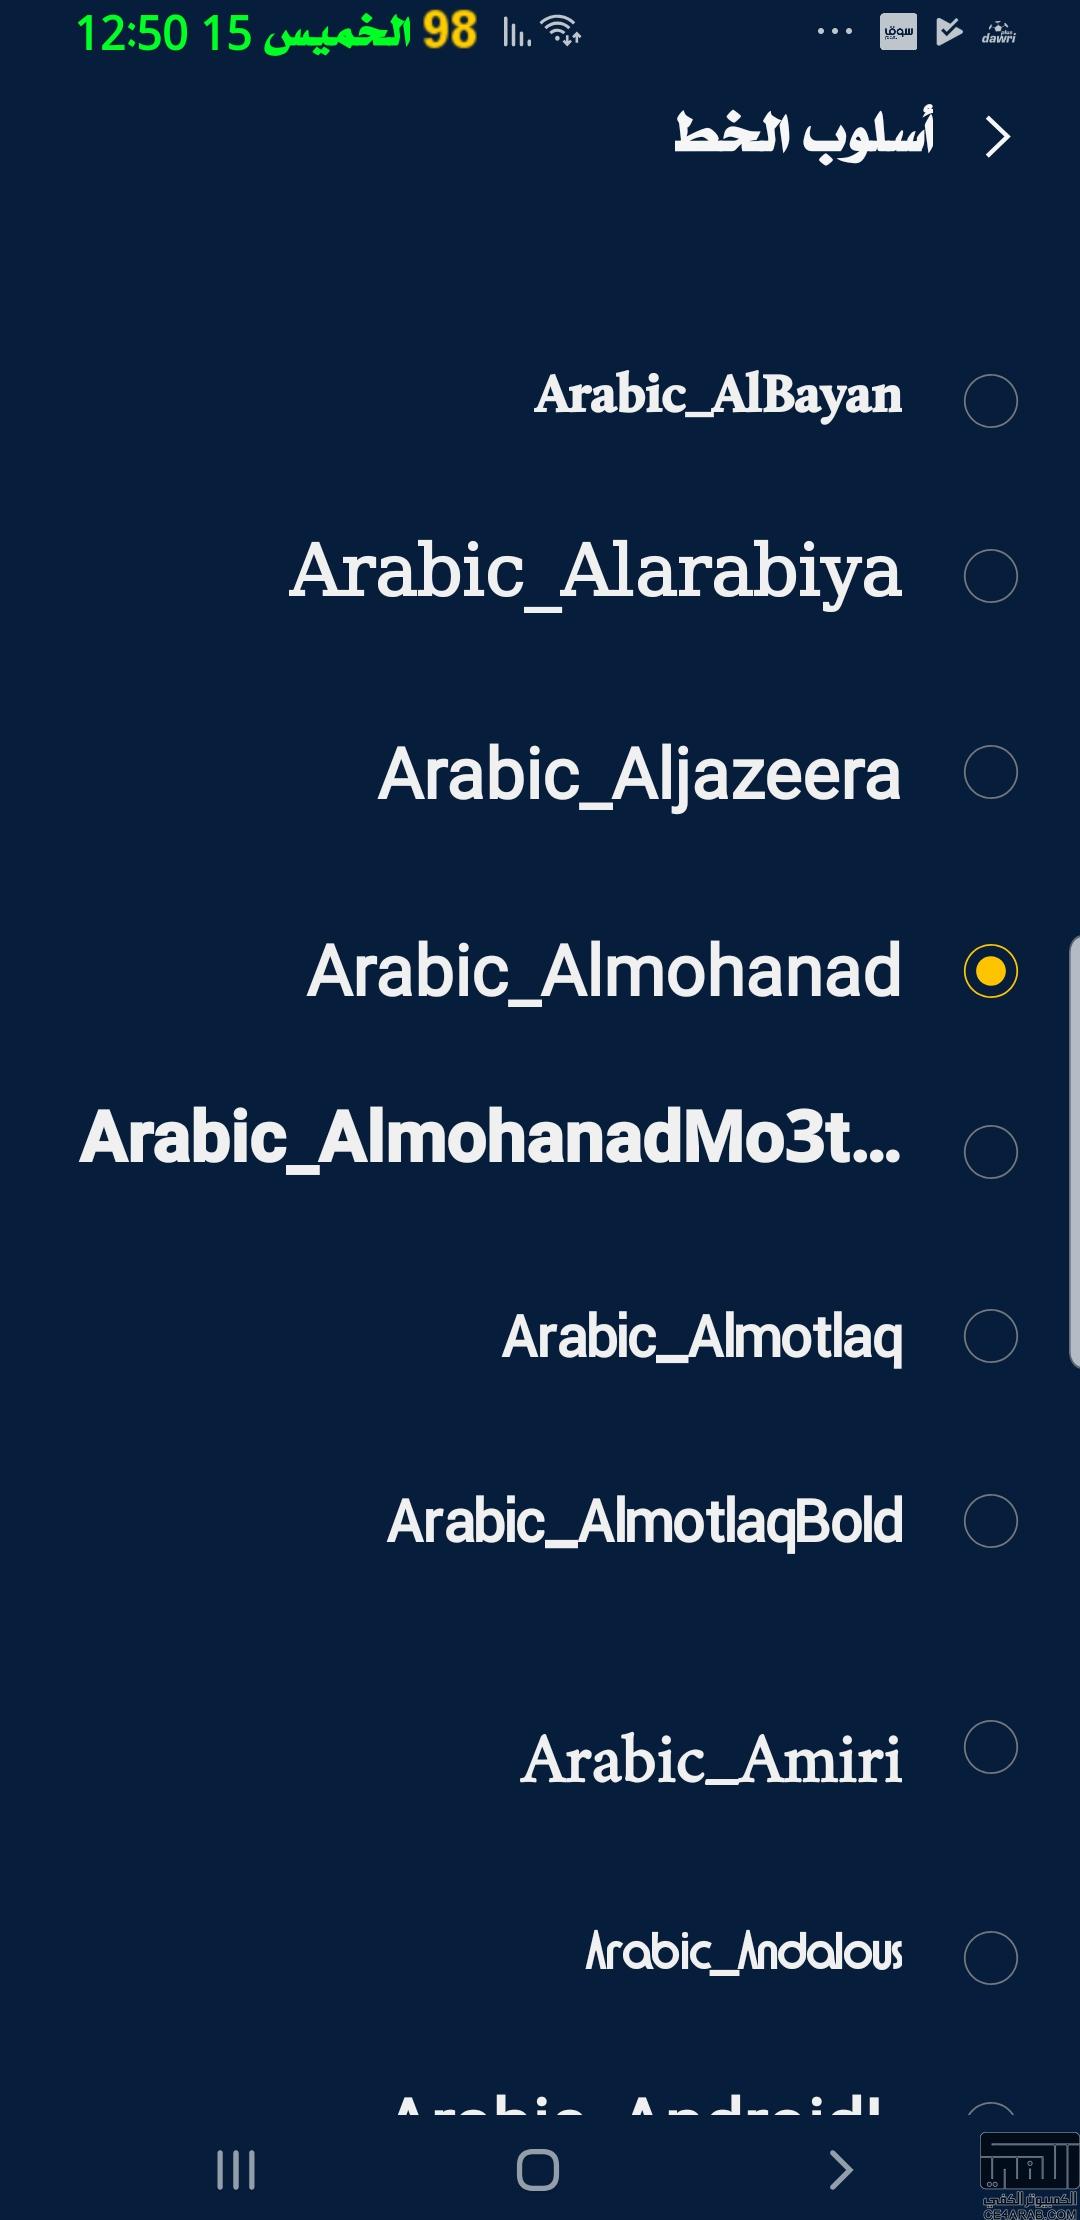The width and height of the screenshot is (1080, 2220).
Task: Tap the back arrow in the navigation bar
Action: point(841,2169)
